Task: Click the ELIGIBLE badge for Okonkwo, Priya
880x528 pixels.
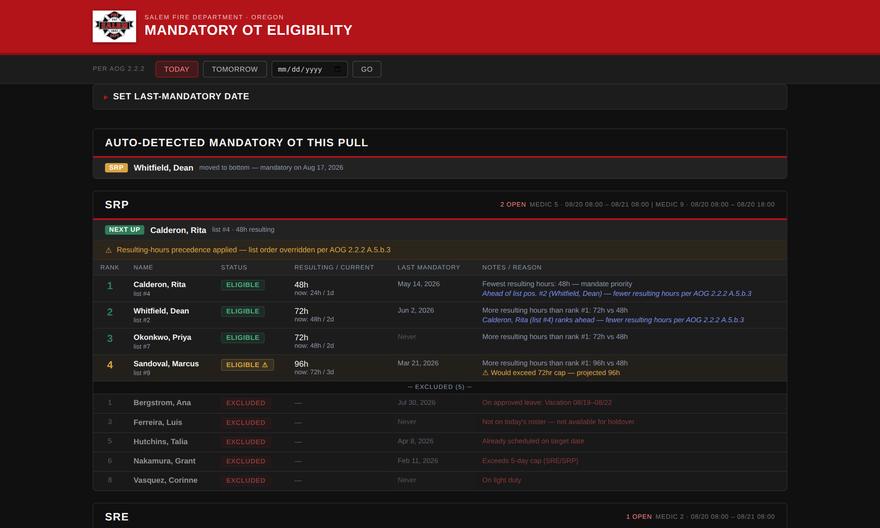Action: (x=242, y=338)
